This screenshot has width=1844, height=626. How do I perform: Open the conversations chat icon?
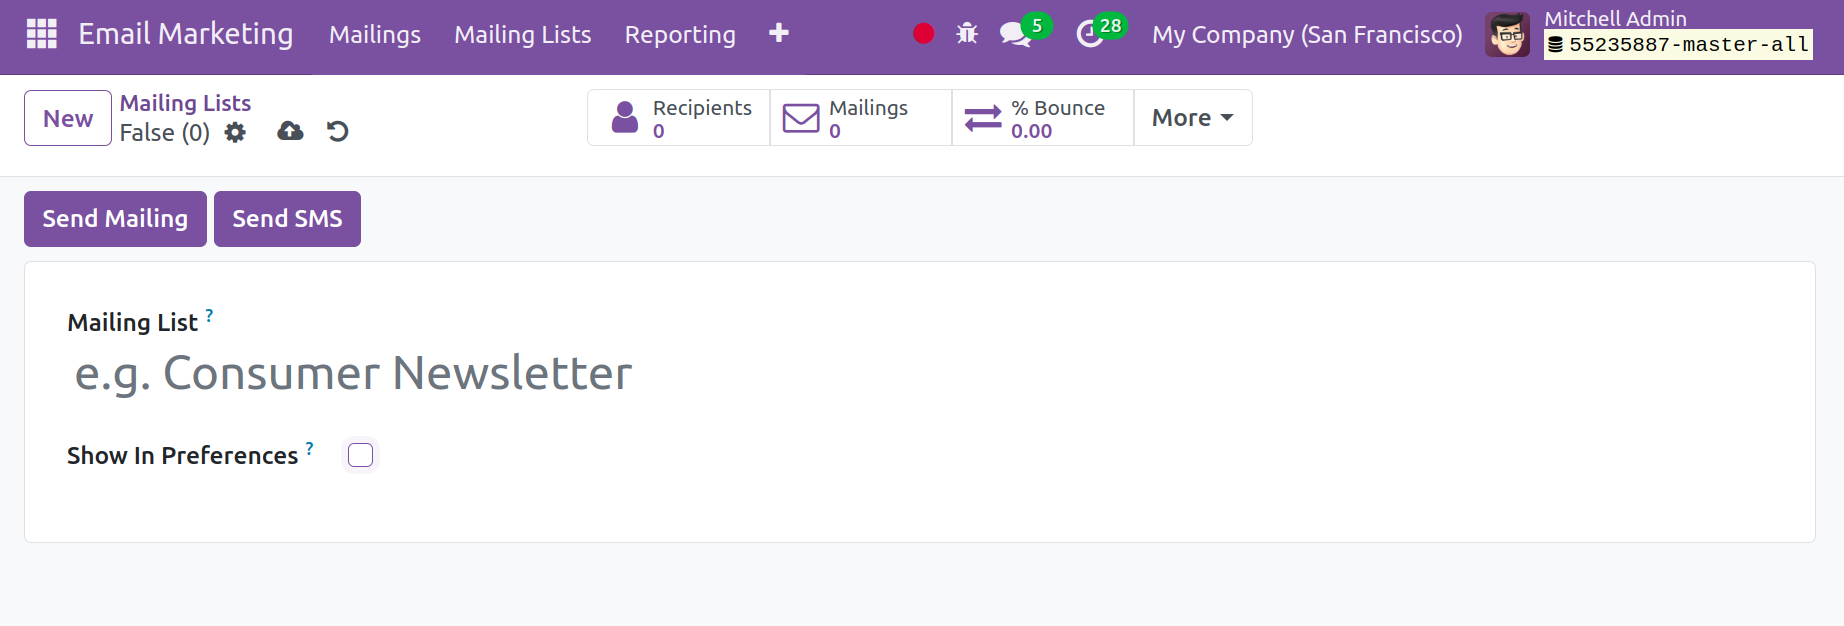(x=1015, y=34)
